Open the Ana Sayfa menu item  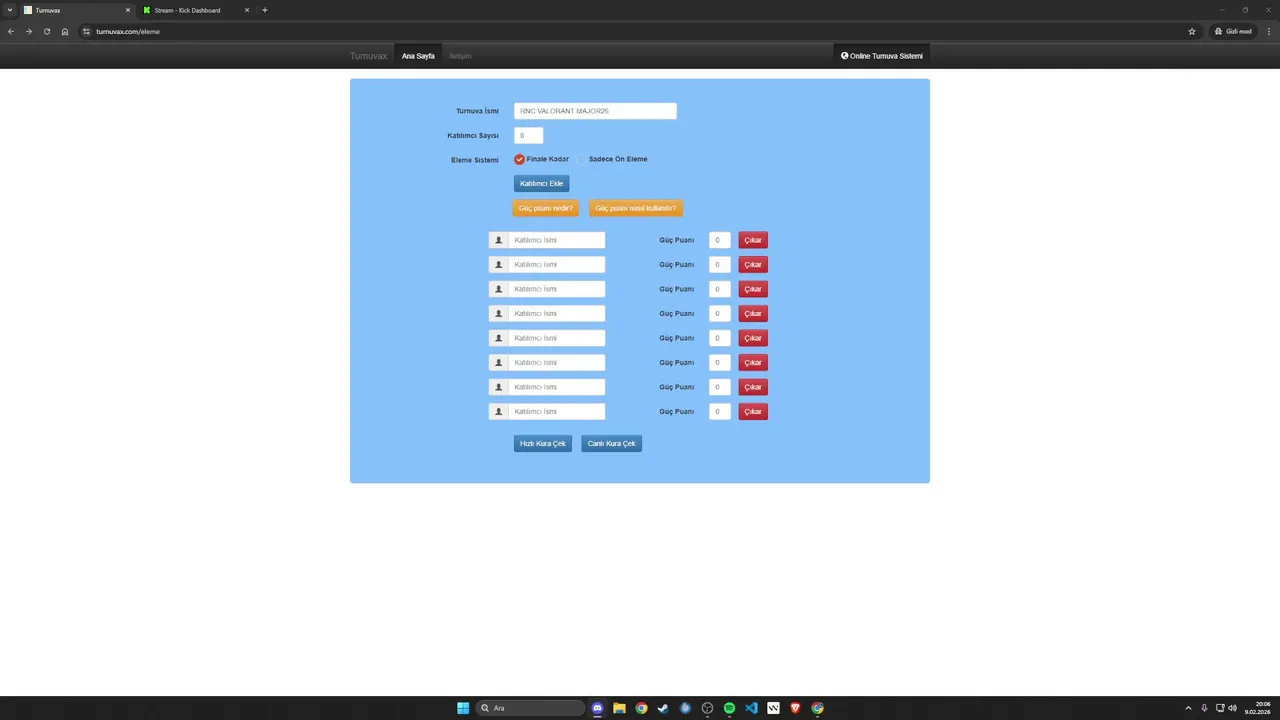pyautogui.click(x=418, y=56)
